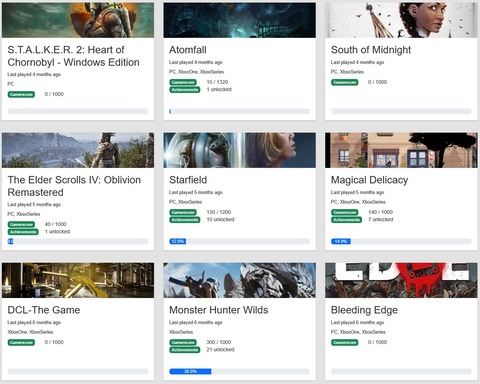Click the Gamerscore badge on Oblivion Remastered
The height and width of the screenshot is (384, 480).
click(x=21, y=224)
